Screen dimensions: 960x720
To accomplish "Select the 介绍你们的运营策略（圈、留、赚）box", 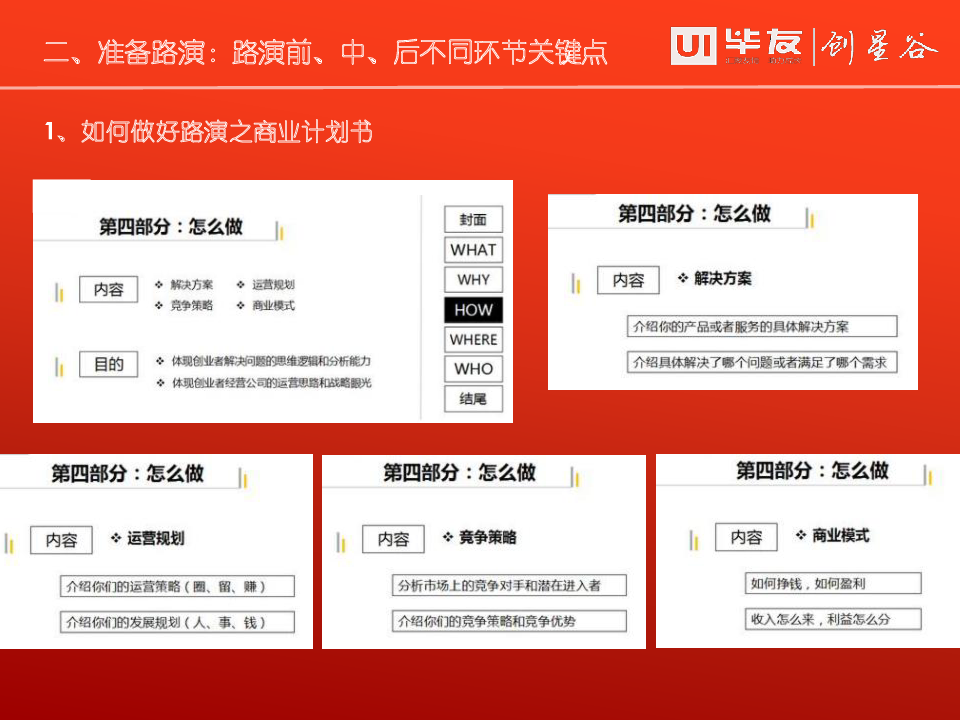I will pyautogui.click(x=177, y=587).
